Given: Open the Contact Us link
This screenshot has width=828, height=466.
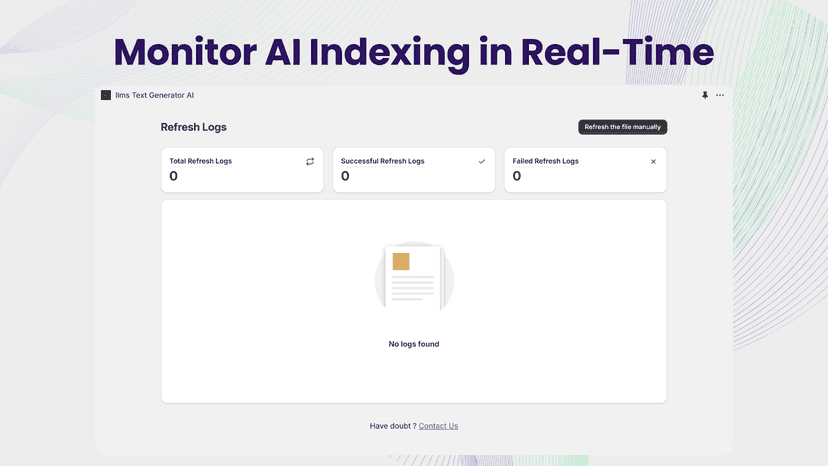Looking at the screenshot, I should [x=438, y=426].
